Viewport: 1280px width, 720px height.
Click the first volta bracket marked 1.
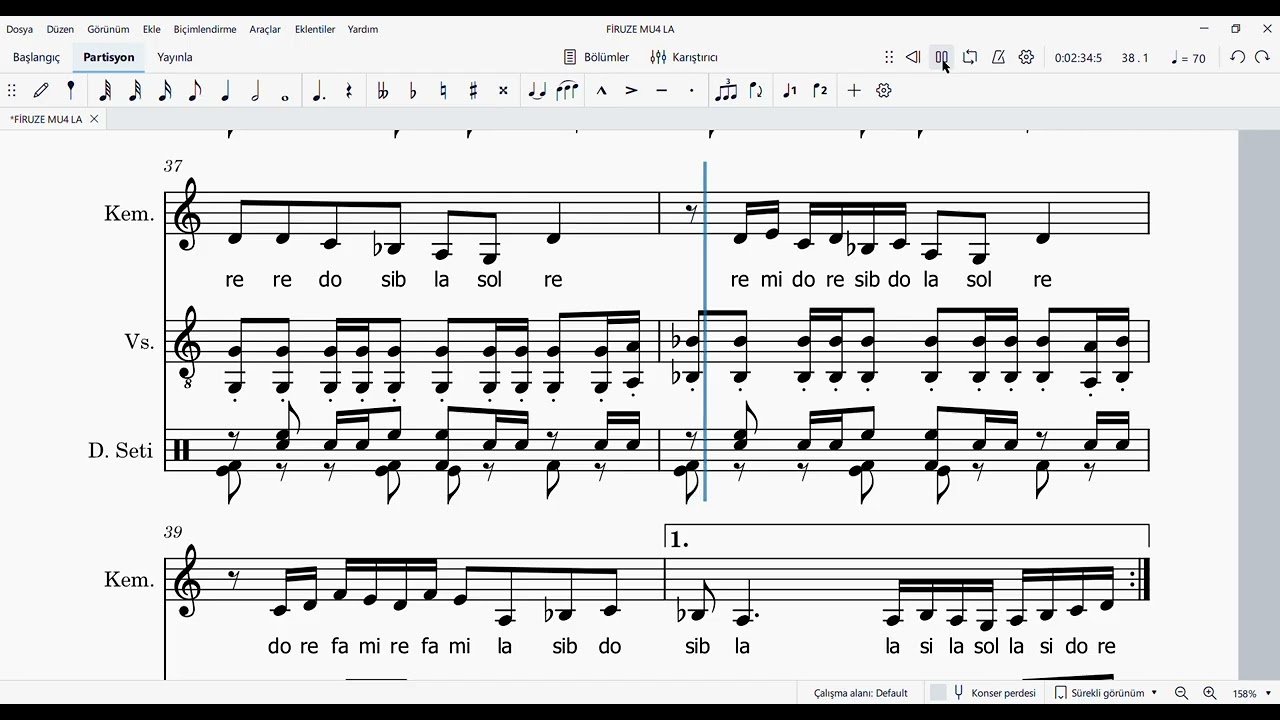907,537
